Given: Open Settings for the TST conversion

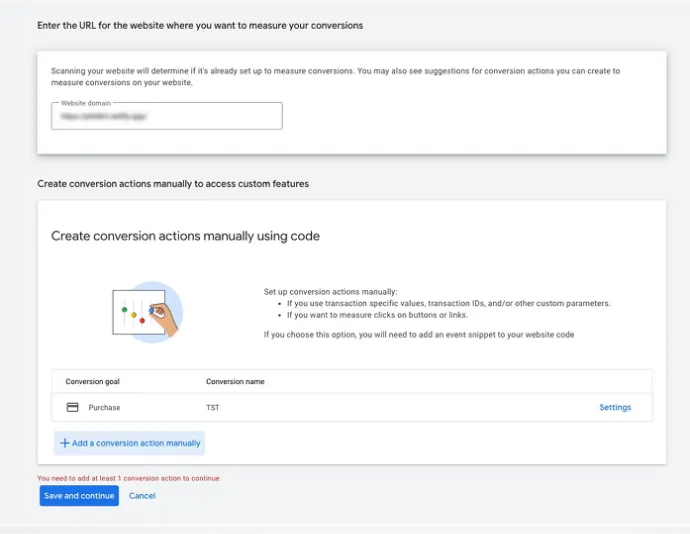Looking at the screenshot, I should [615, 407].
